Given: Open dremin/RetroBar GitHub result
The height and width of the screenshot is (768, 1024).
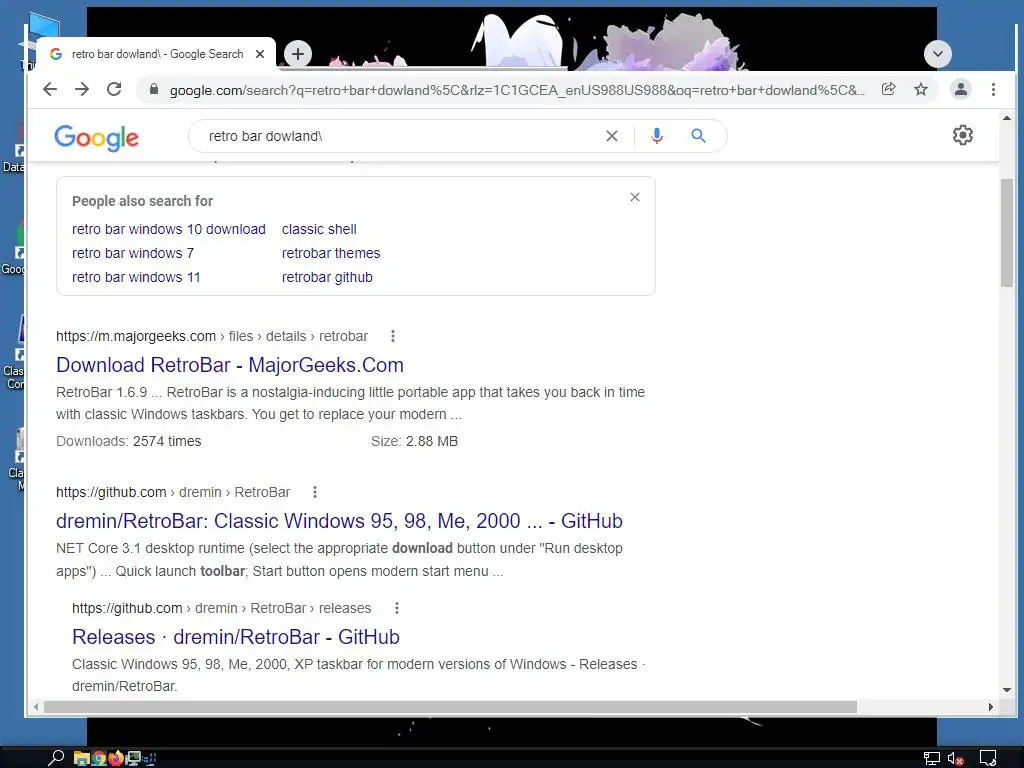Looking at the screenshot, I should pos(339,521).
